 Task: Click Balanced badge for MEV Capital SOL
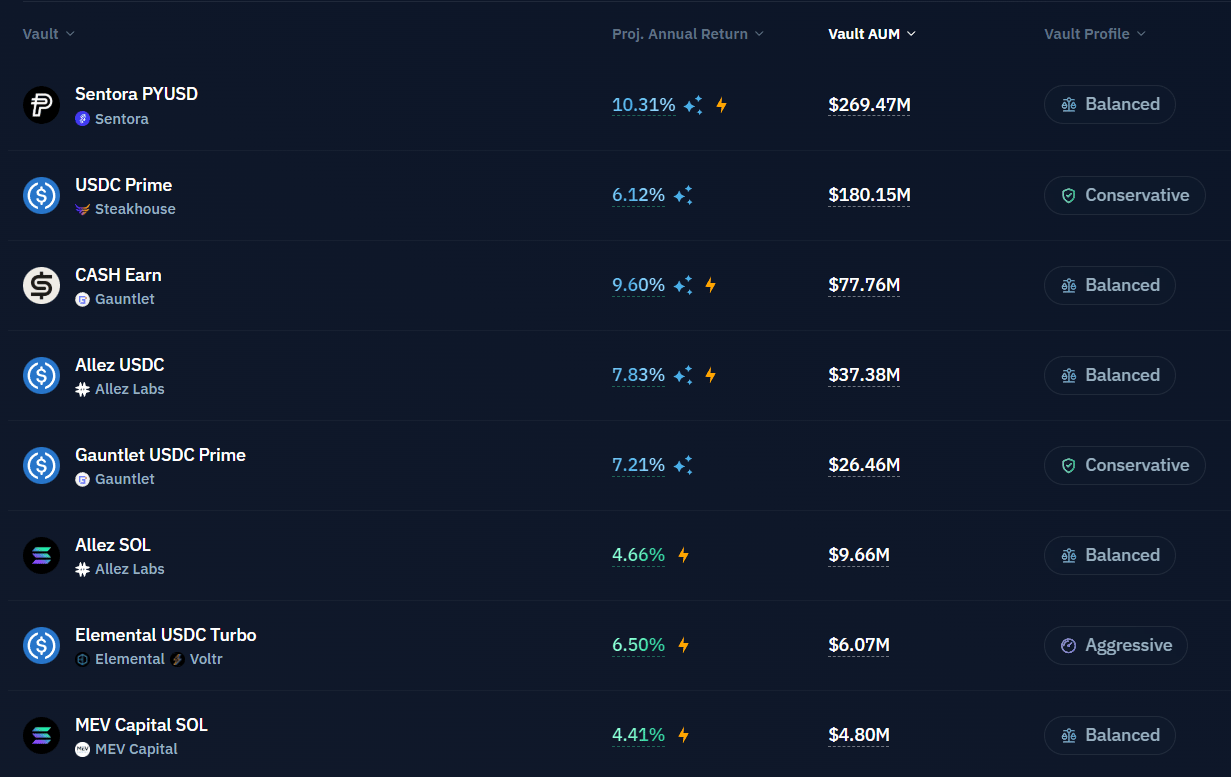1109,735
